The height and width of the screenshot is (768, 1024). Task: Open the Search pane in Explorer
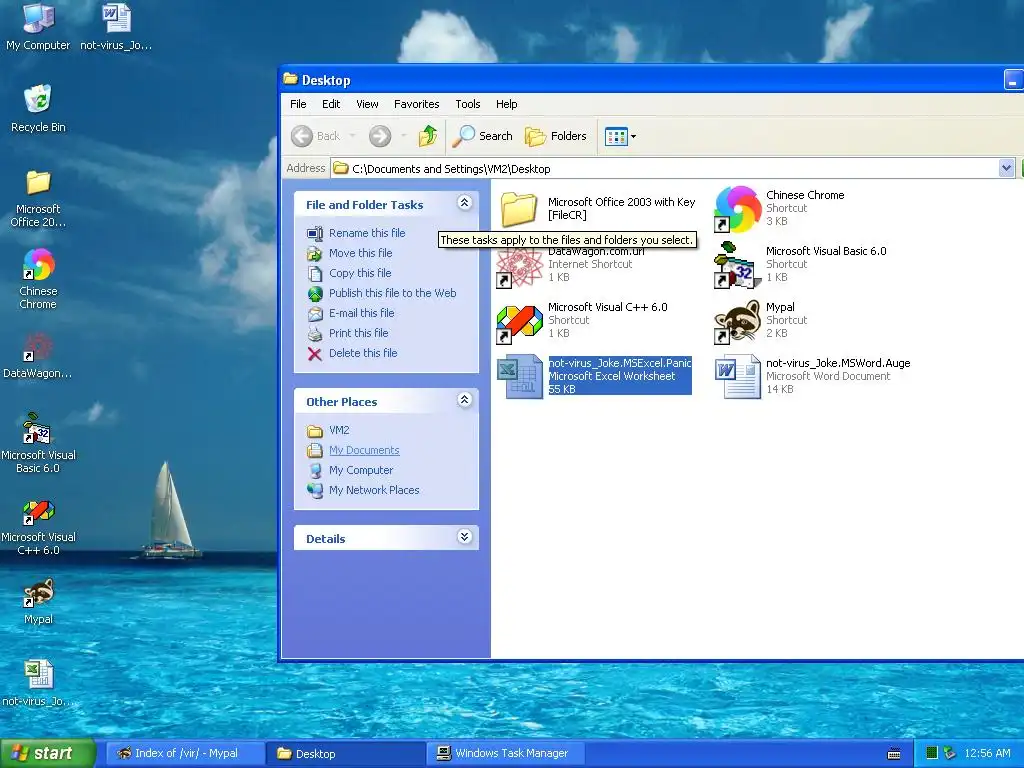point(483,136)
